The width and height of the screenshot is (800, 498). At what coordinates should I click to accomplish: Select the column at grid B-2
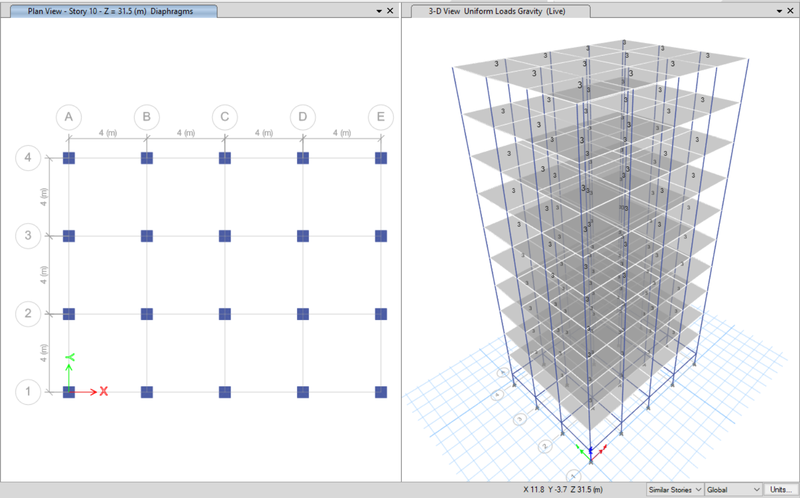[147, 314]
